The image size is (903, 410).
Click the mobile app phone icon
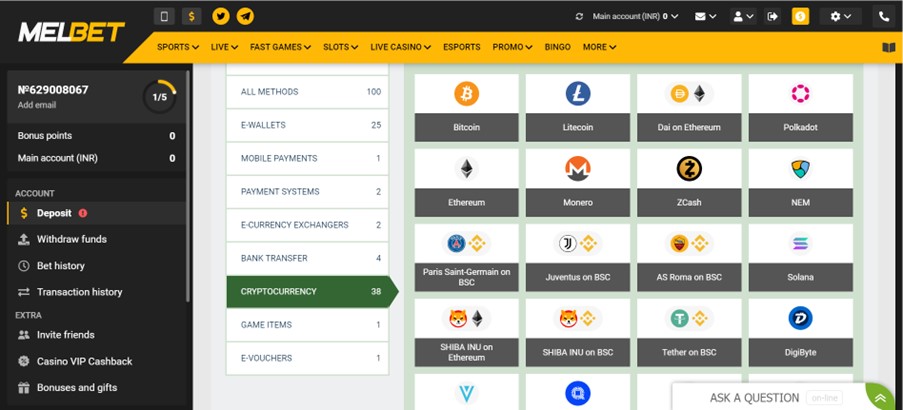tap(165, 16)
